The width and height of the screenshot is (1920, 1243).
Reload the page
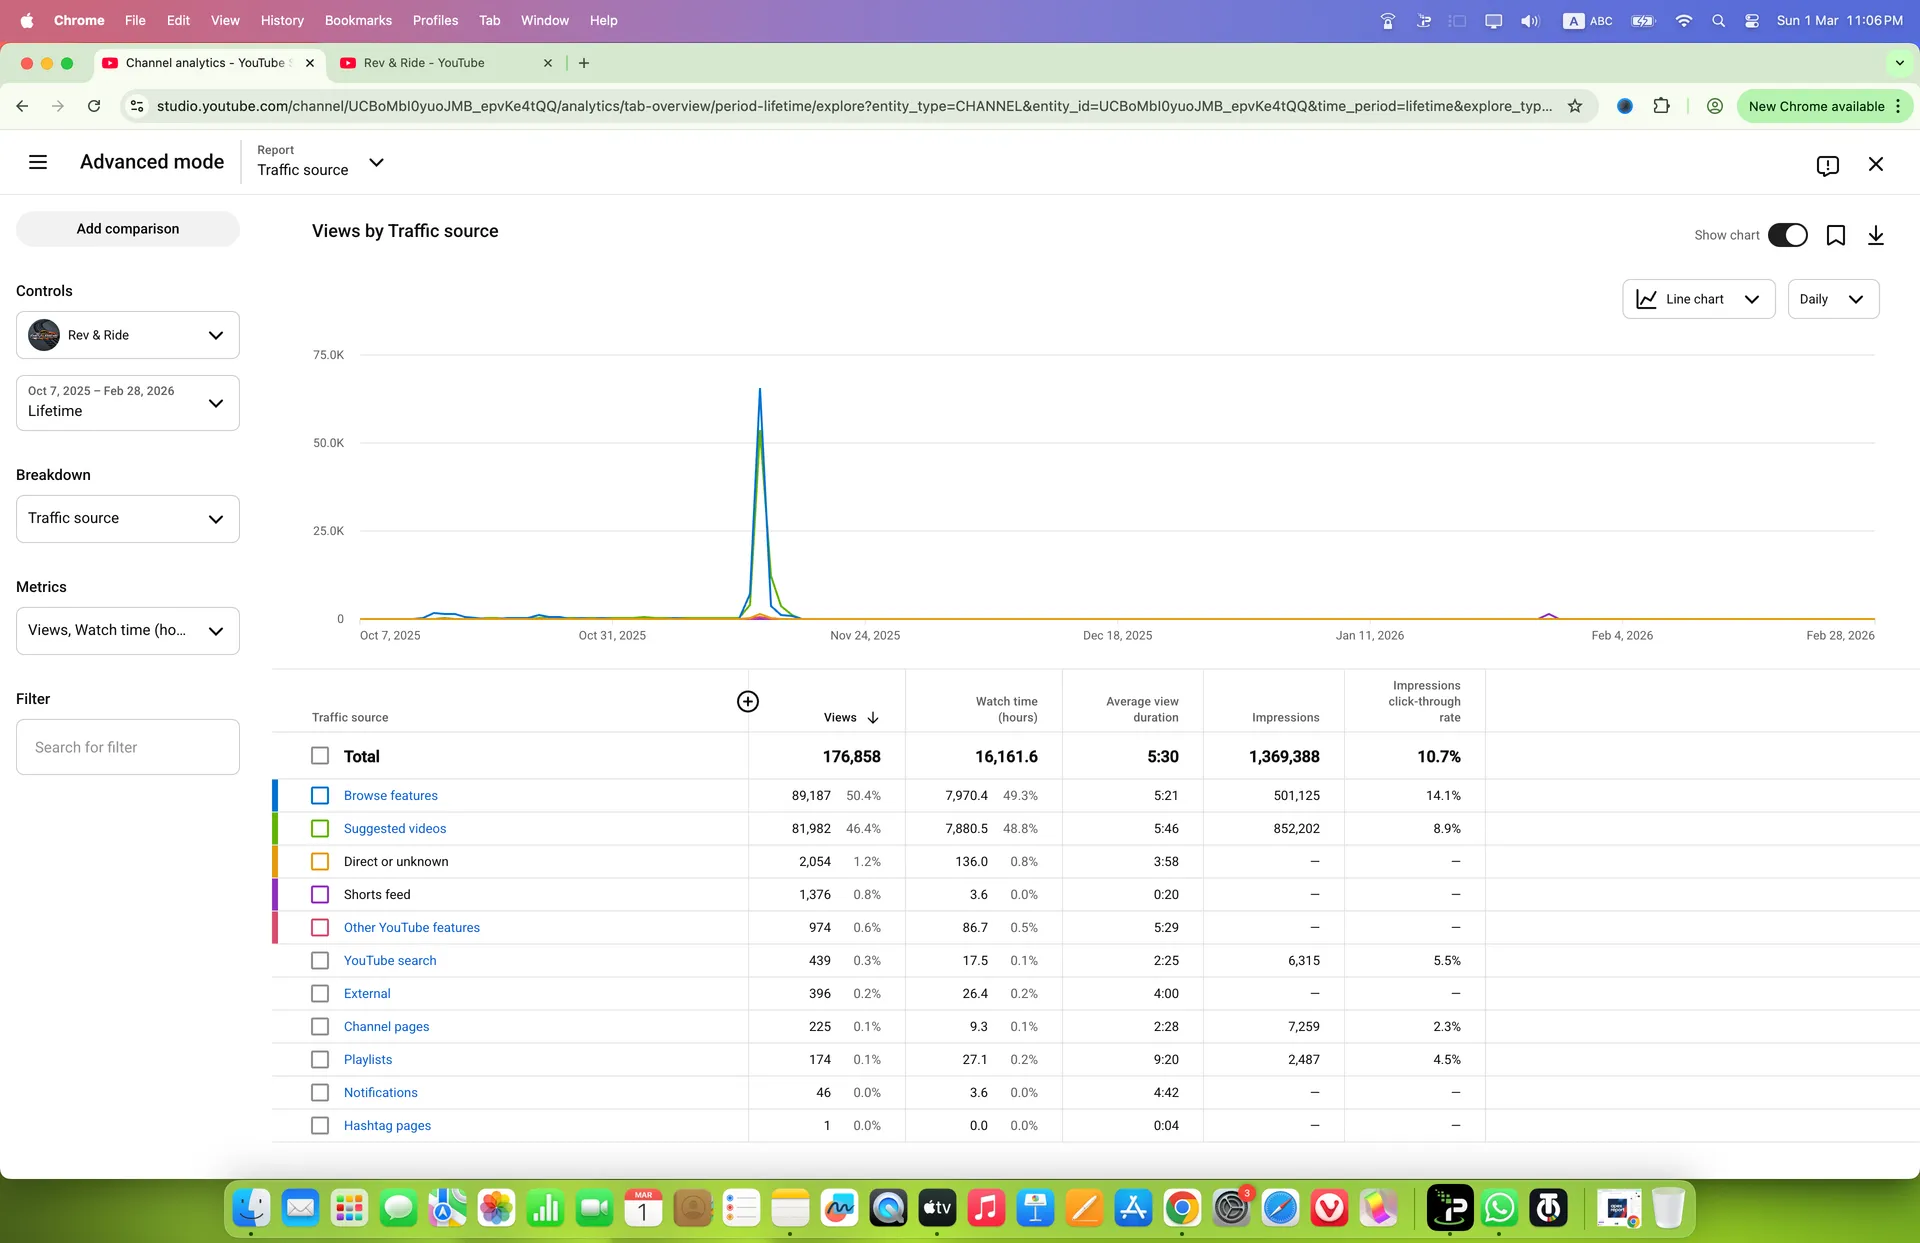(94, 106)
